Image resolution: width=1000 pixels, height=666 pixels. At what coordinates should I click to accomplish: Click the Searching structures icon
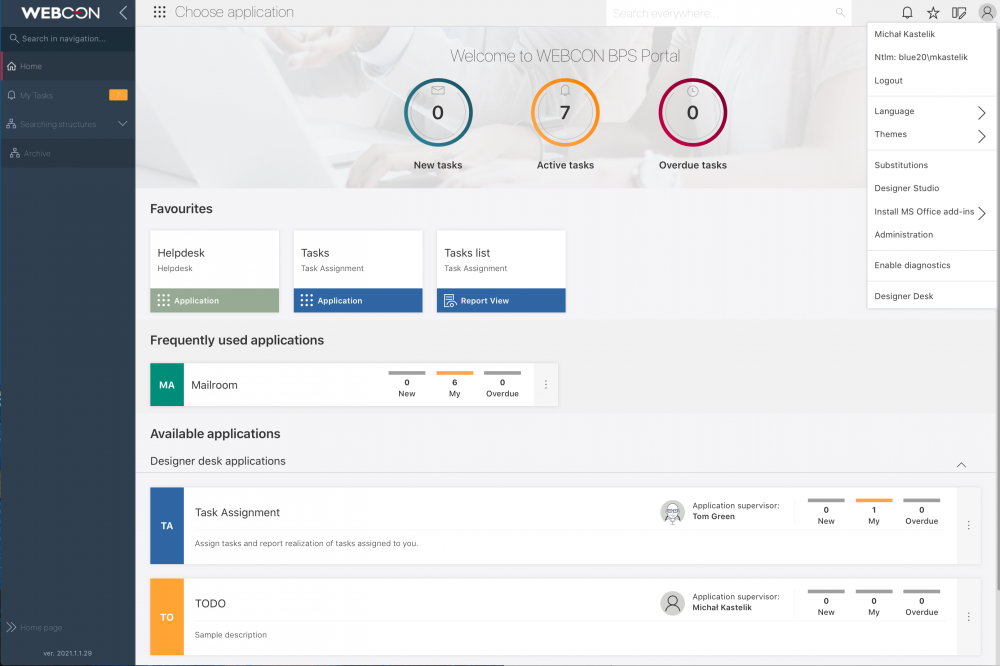(x=11, y=124)
